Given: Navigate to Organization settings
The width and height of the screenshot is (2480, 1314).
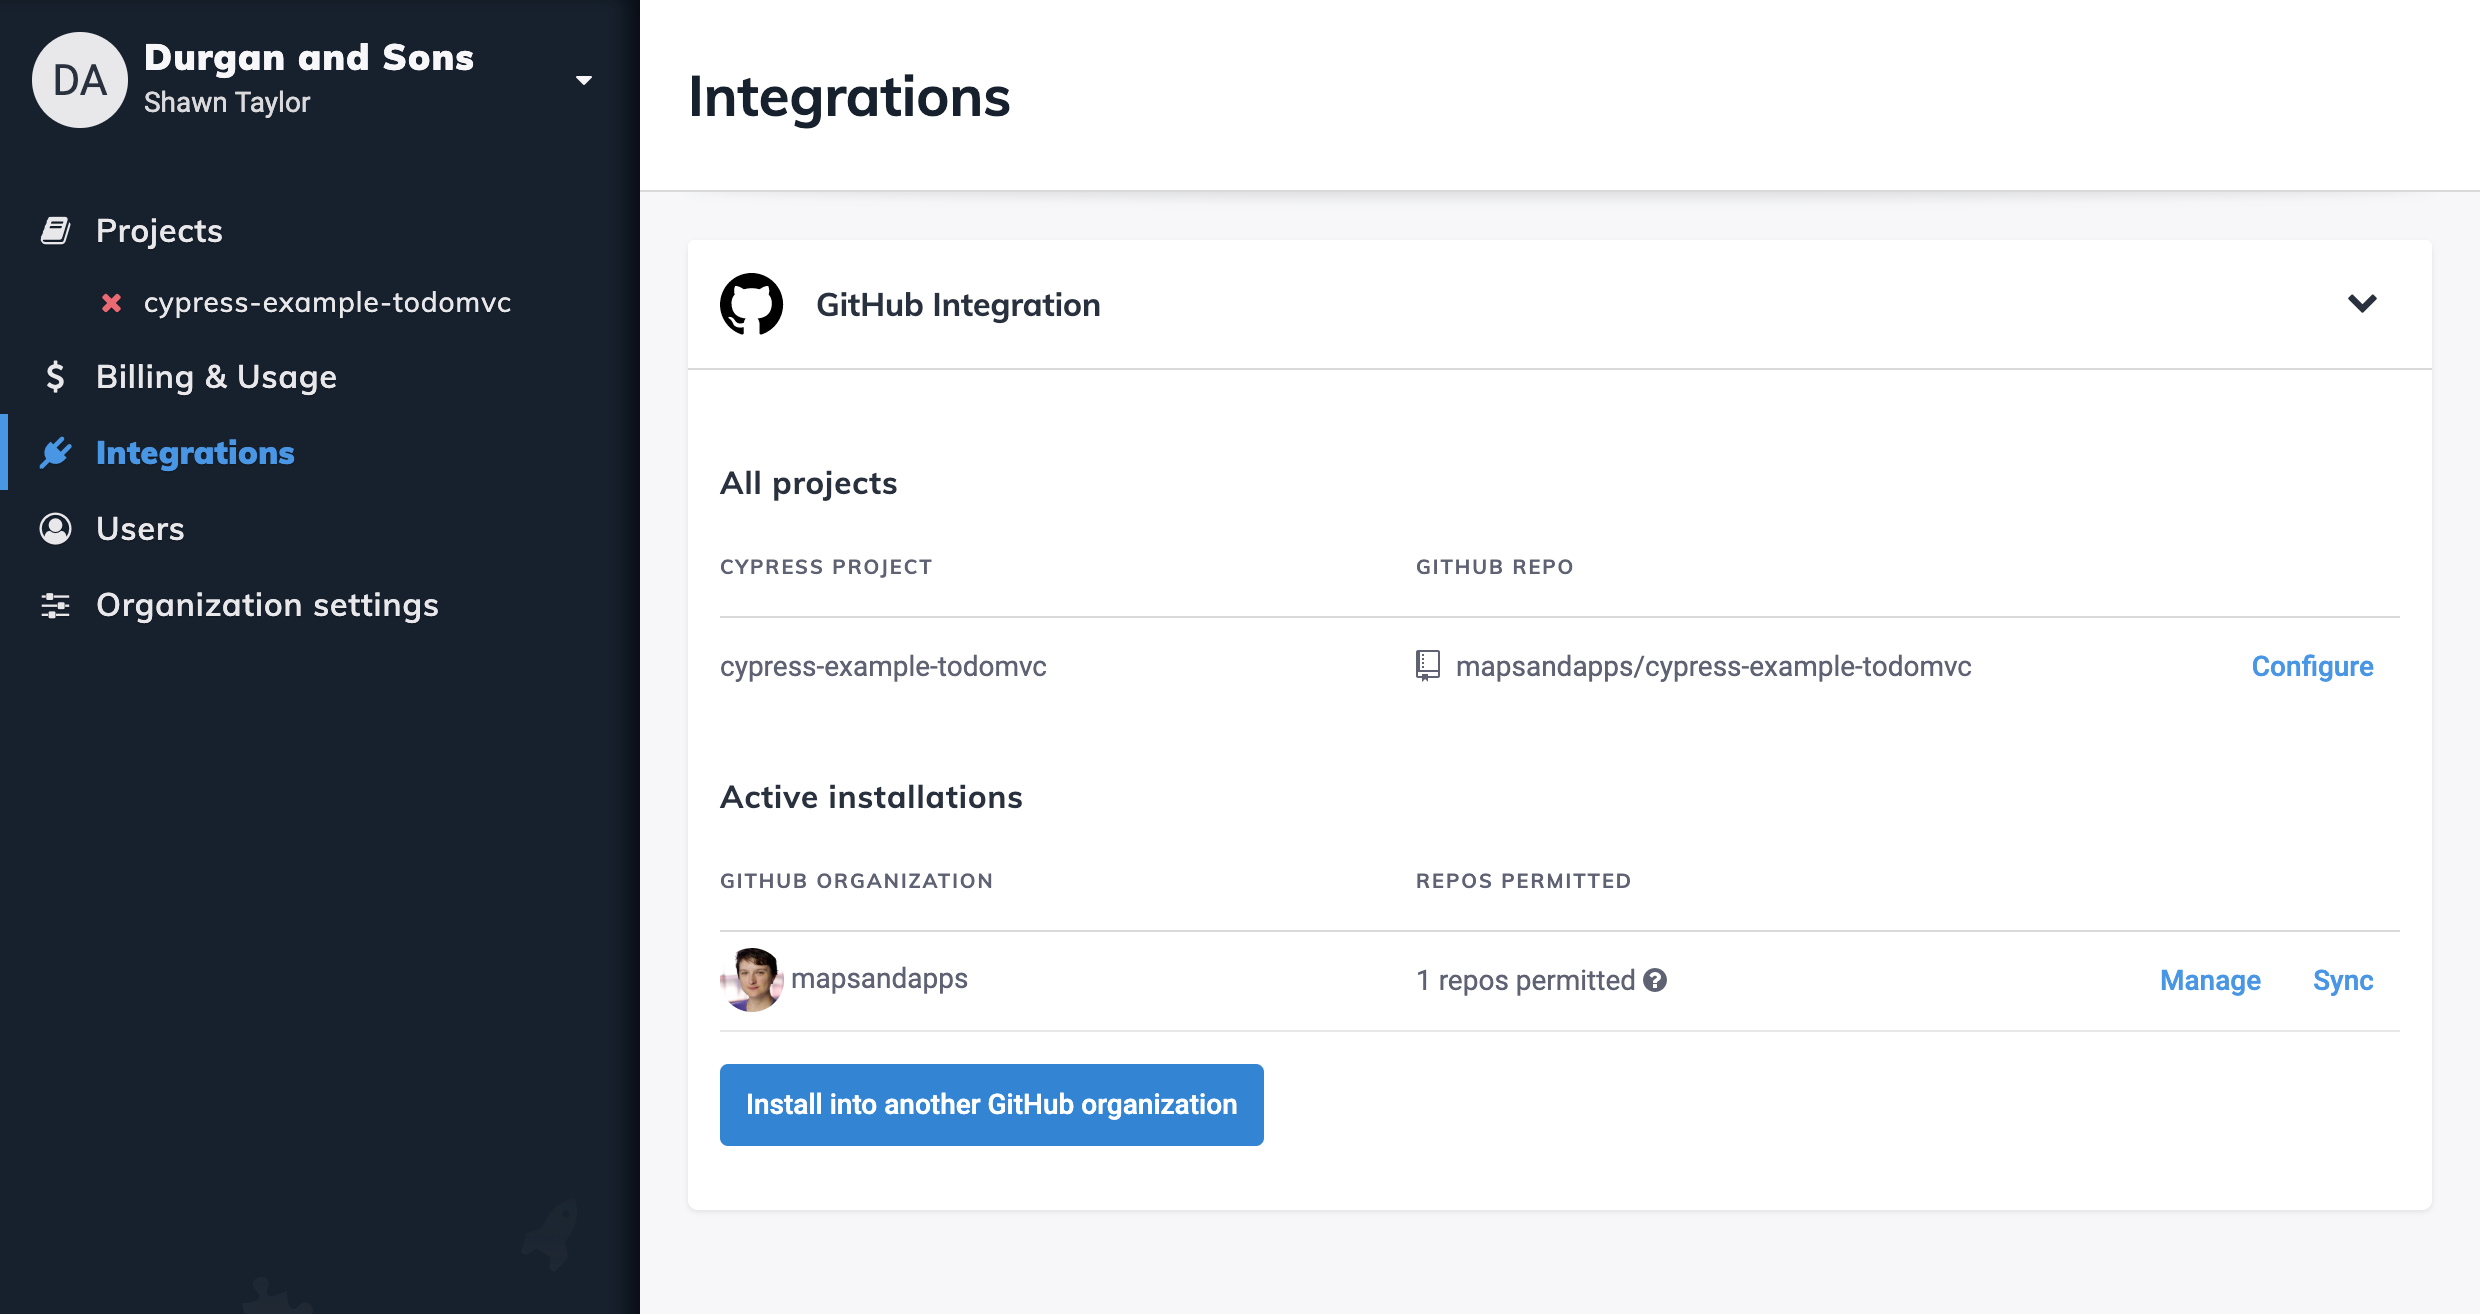Looking at the screenshot, I should coord(266,604).
